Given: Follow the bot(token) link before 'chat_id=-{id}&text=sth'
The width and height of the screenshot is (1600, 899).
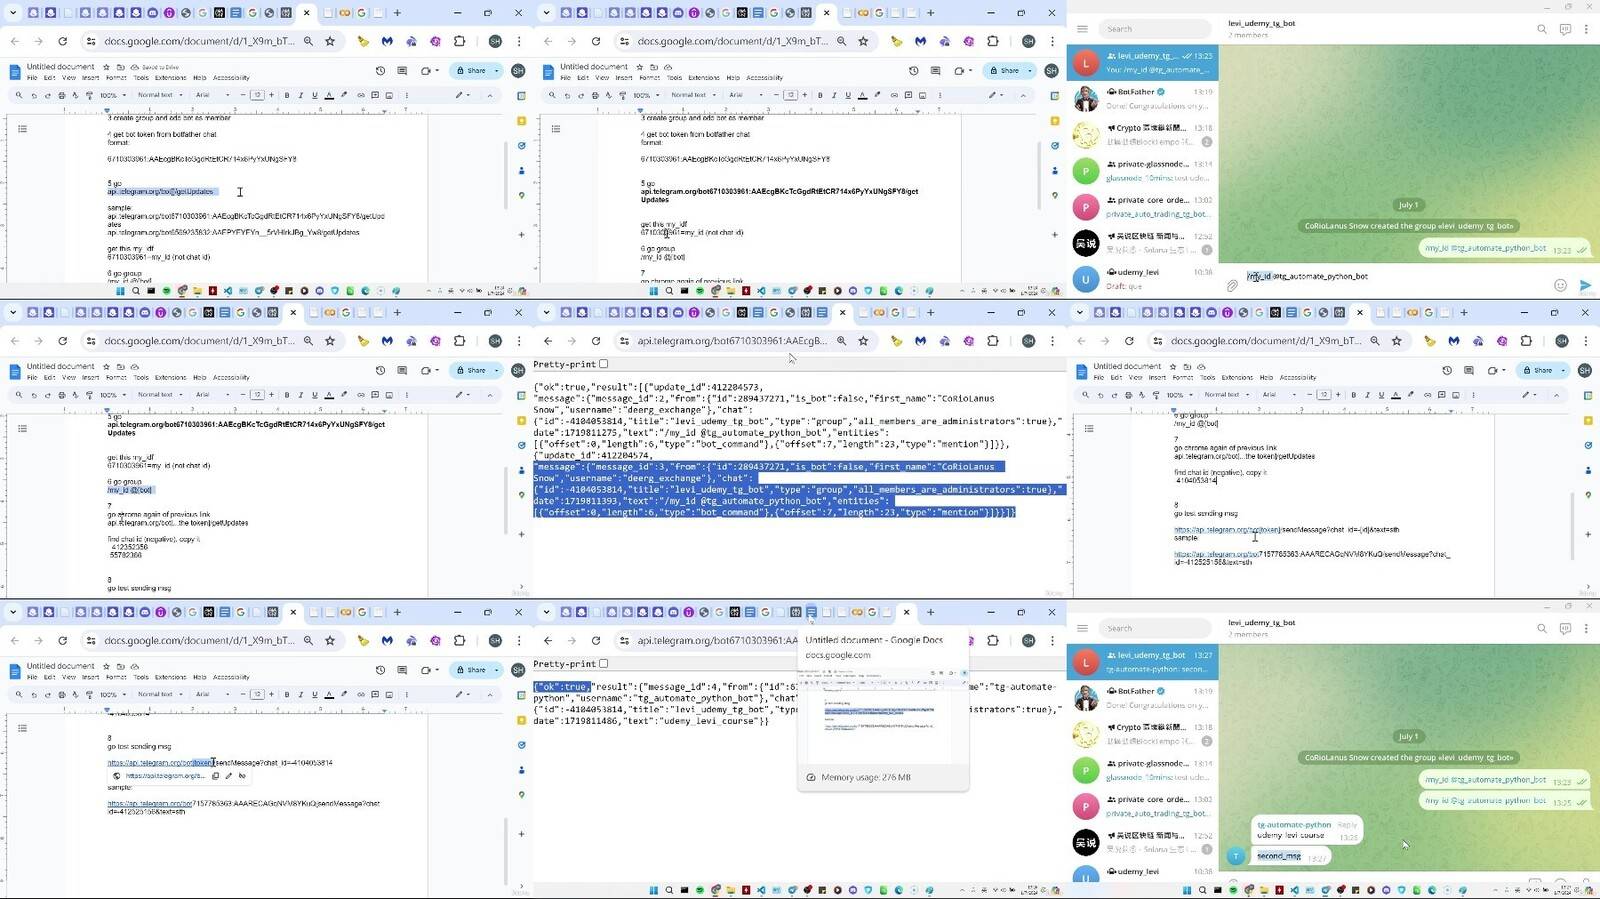Looking at the screenshot, I should click(x=1227, y=530).
